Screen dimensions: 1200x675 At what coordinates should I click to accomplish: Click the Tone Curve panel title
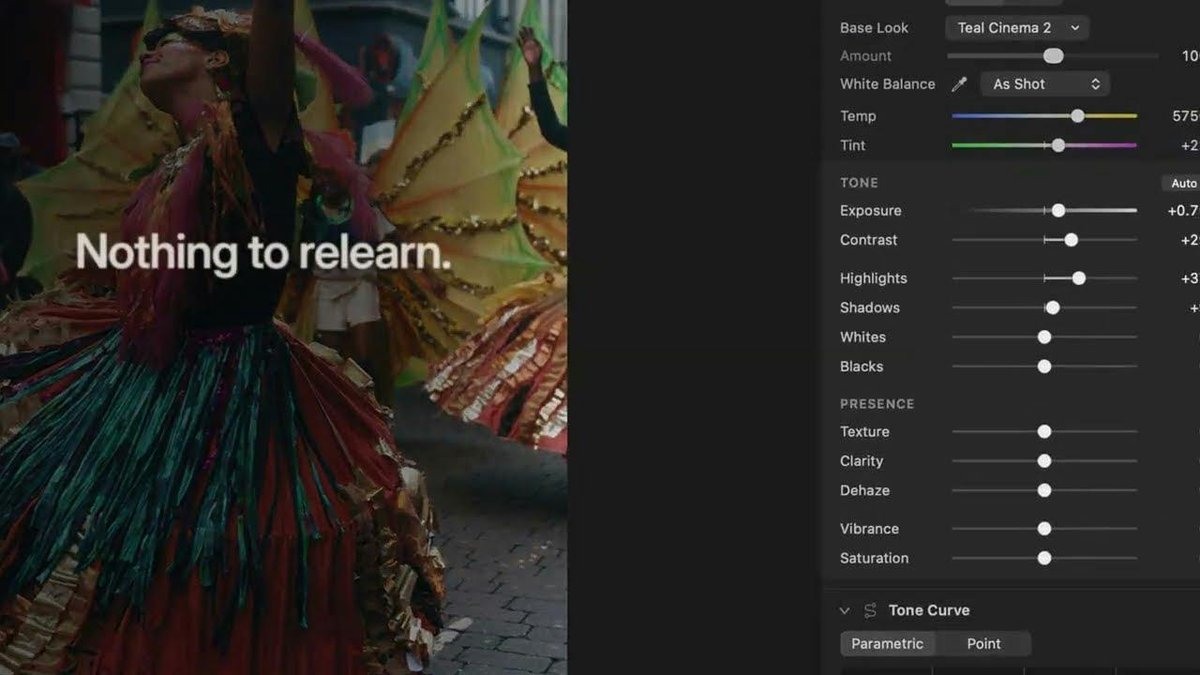(929, 610)
